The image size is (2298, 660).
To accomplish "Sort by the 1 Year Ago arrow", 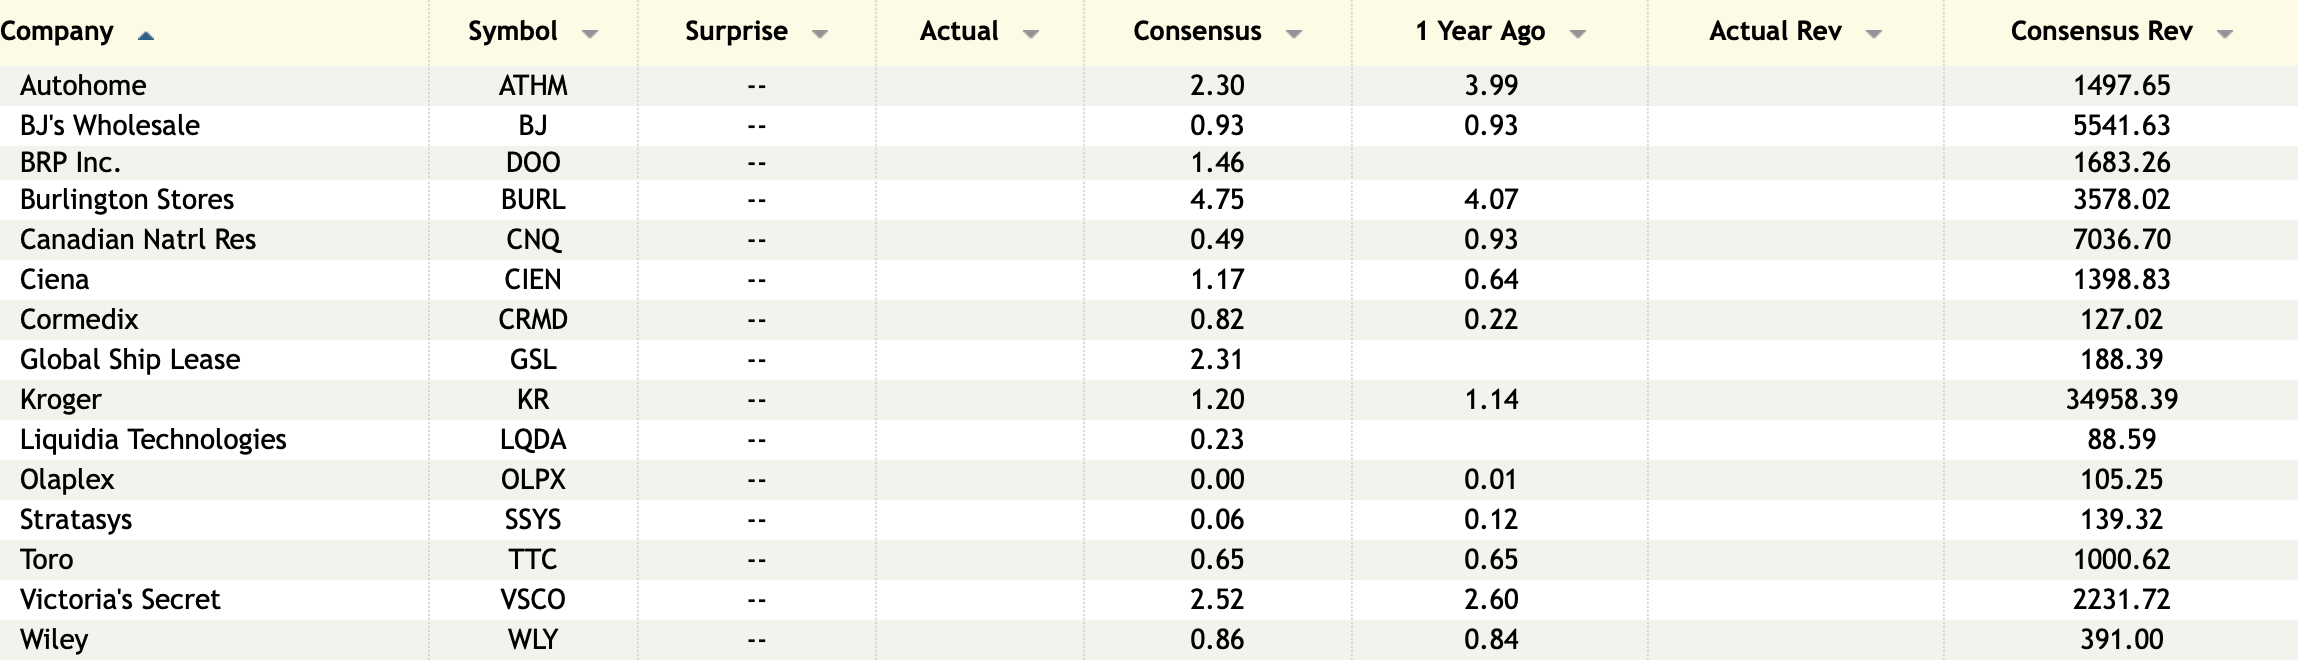I will (x=1578, y=34).
